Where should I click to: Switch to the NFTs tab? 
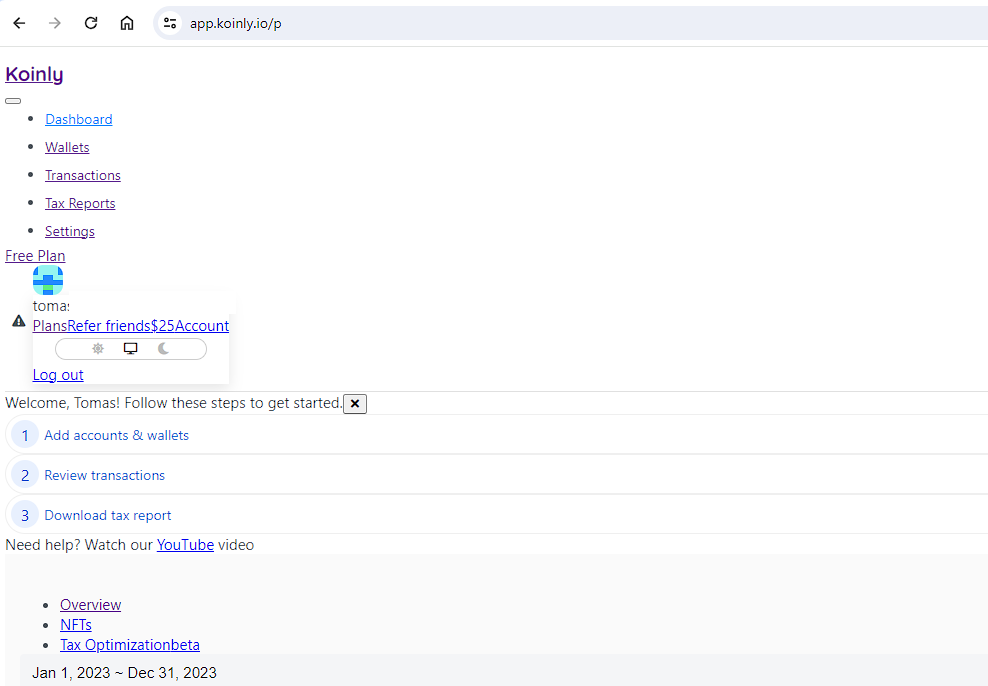click(x=76, y=625)
